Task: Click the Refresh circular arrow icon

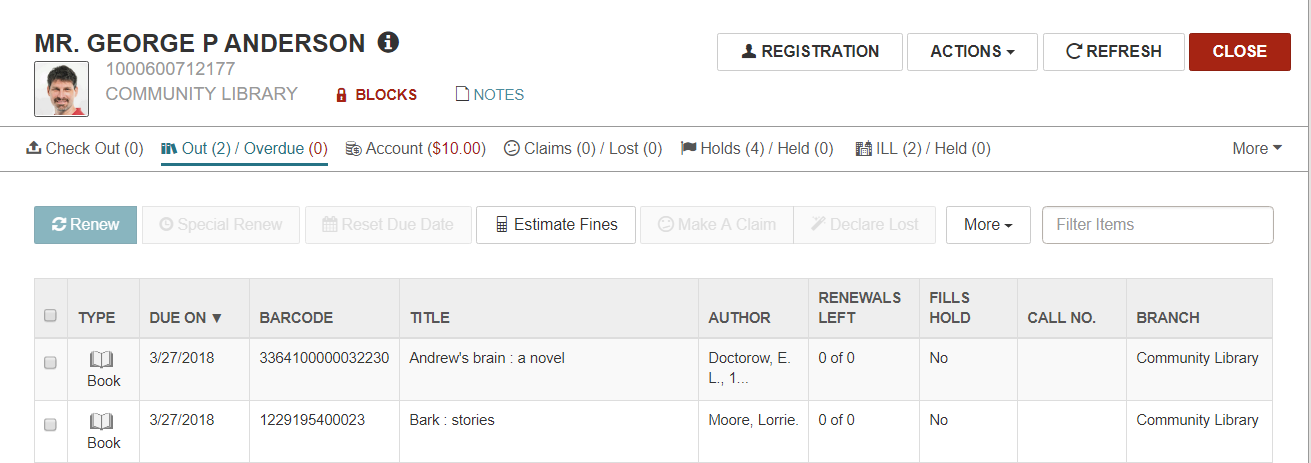Action: [x=1074, y=51]
